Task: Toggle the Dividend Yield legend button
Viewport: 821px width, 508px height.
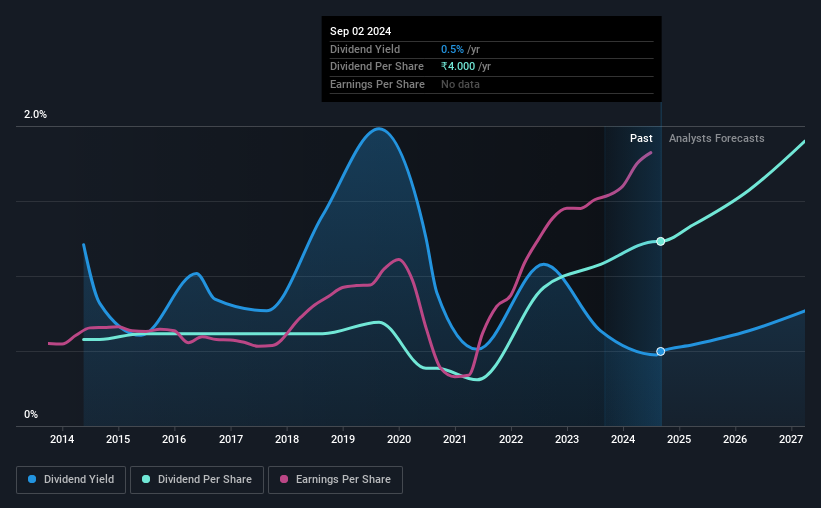Action: click(71, 479)
